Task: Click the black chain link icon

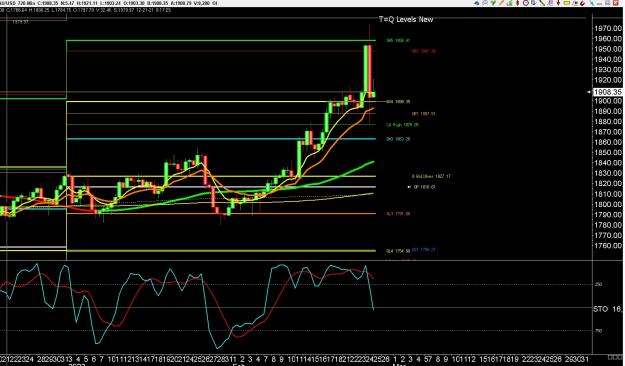Action: tap(582, 3)
